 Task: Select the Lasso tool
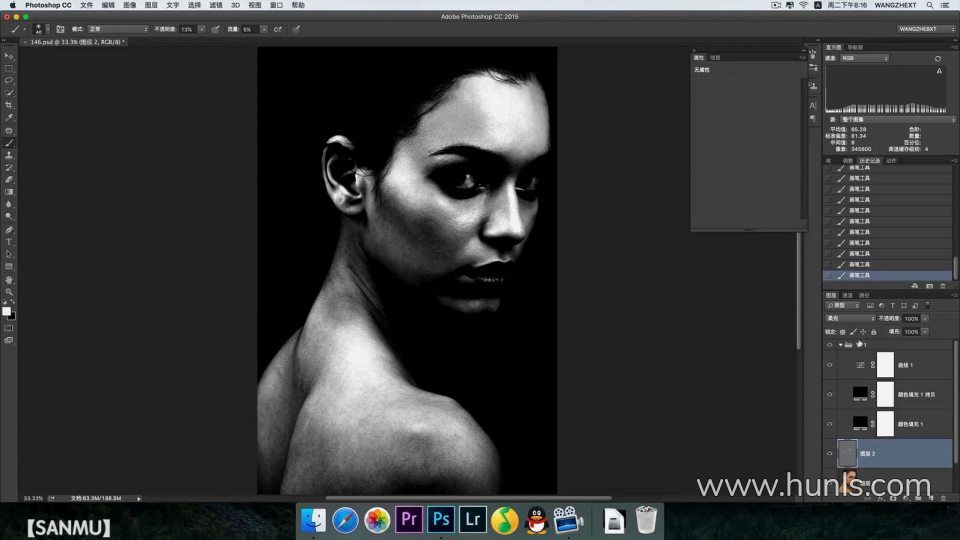(x=9, y=80)
